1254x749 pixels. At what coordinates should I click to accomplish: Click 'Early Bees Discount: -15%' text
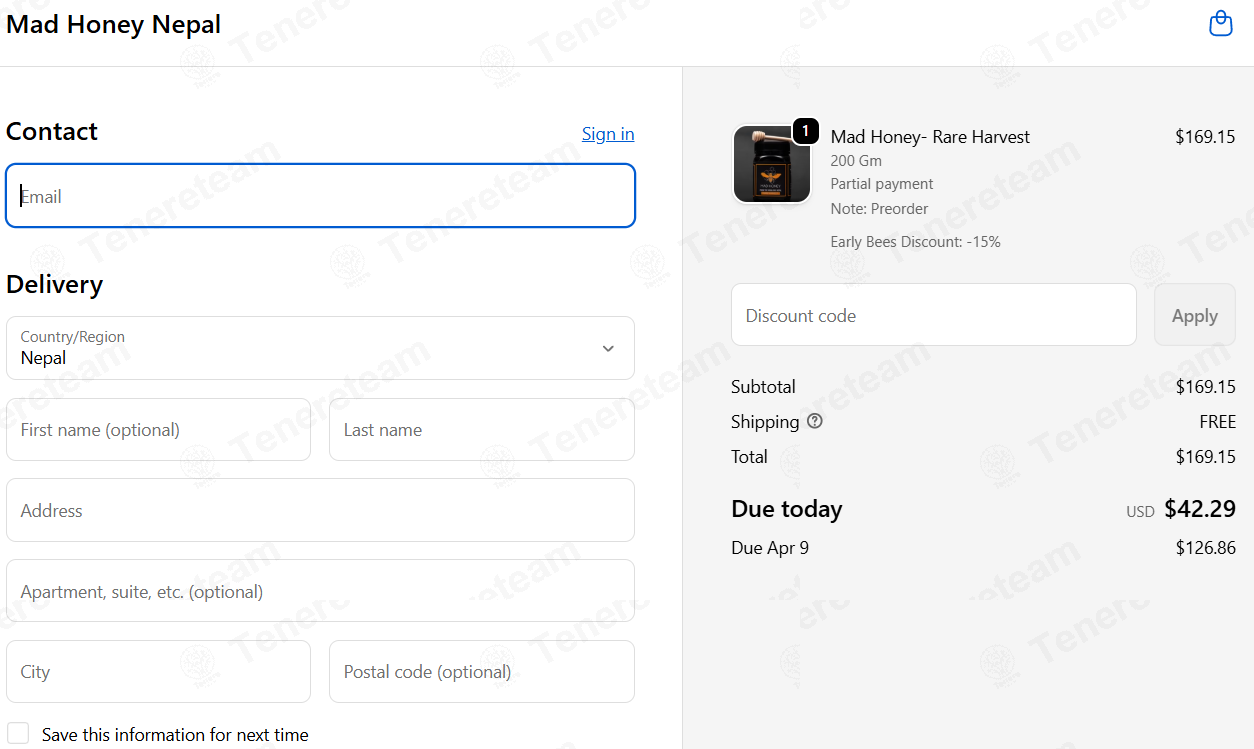[915, 242]
